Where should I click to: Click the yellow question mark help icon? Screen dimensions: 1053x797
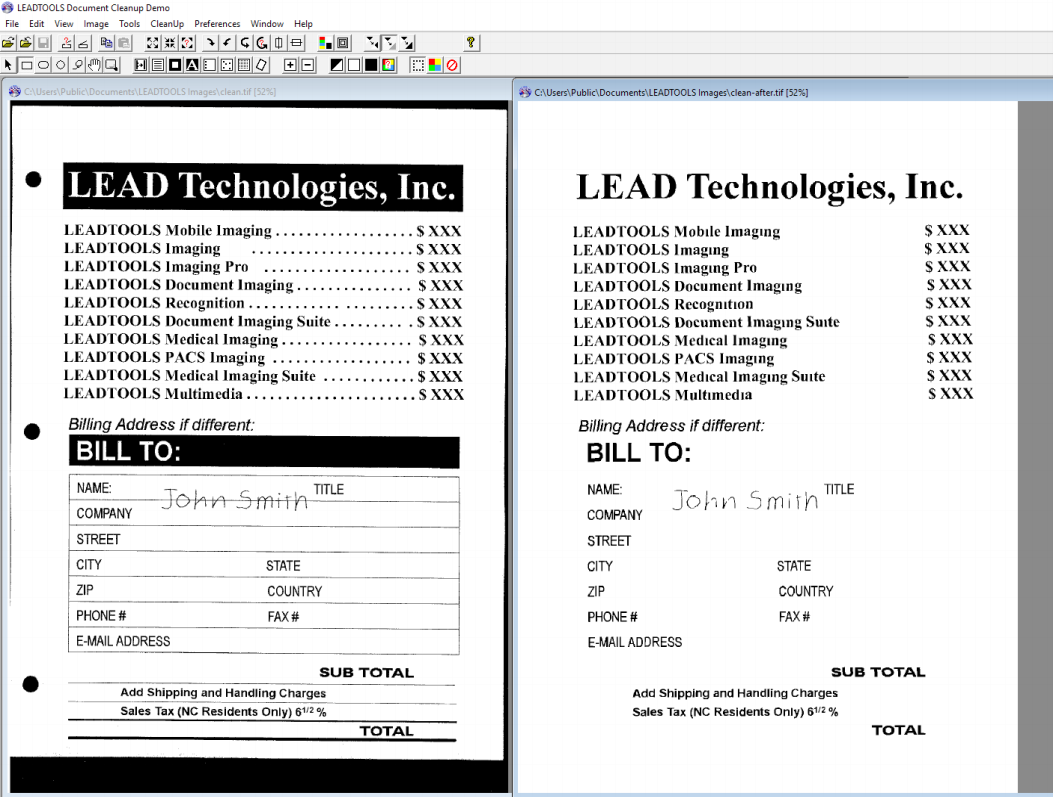coord(471,43)
